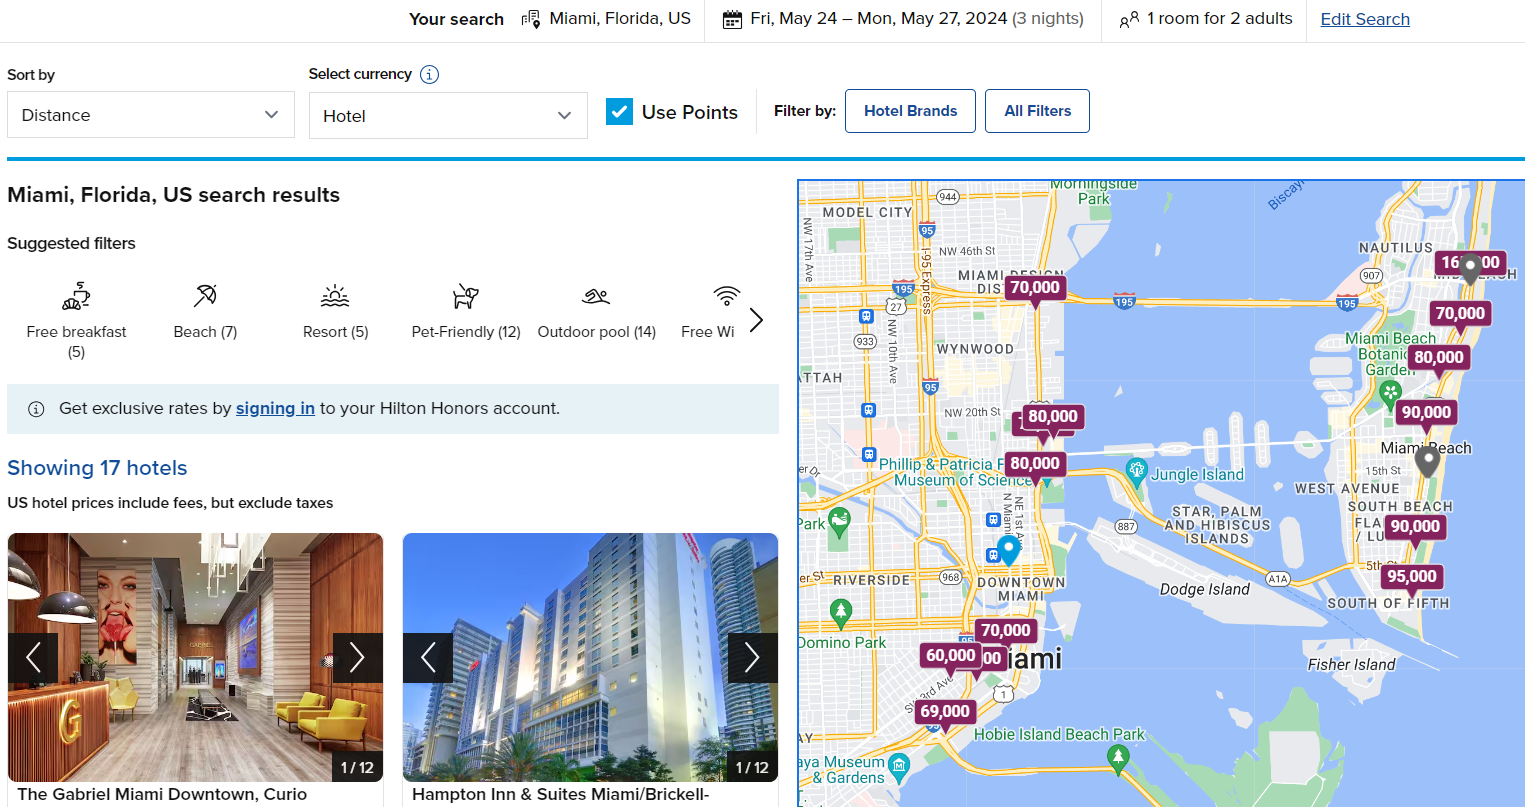Open the Hotel Brands filter

point(909,110)
